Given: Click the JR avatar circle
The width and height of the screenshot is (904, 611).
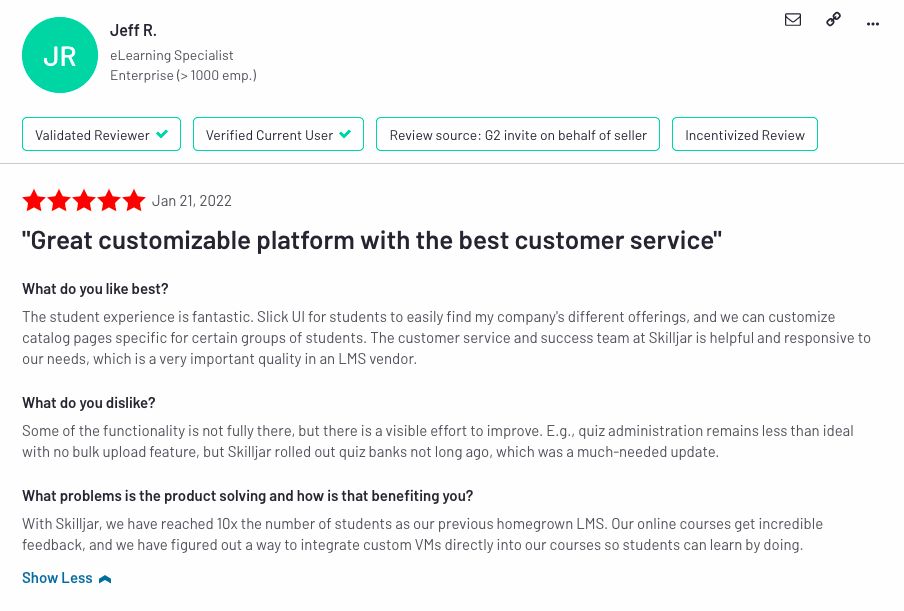Looking at the screenshot, I should pos(60,55).
